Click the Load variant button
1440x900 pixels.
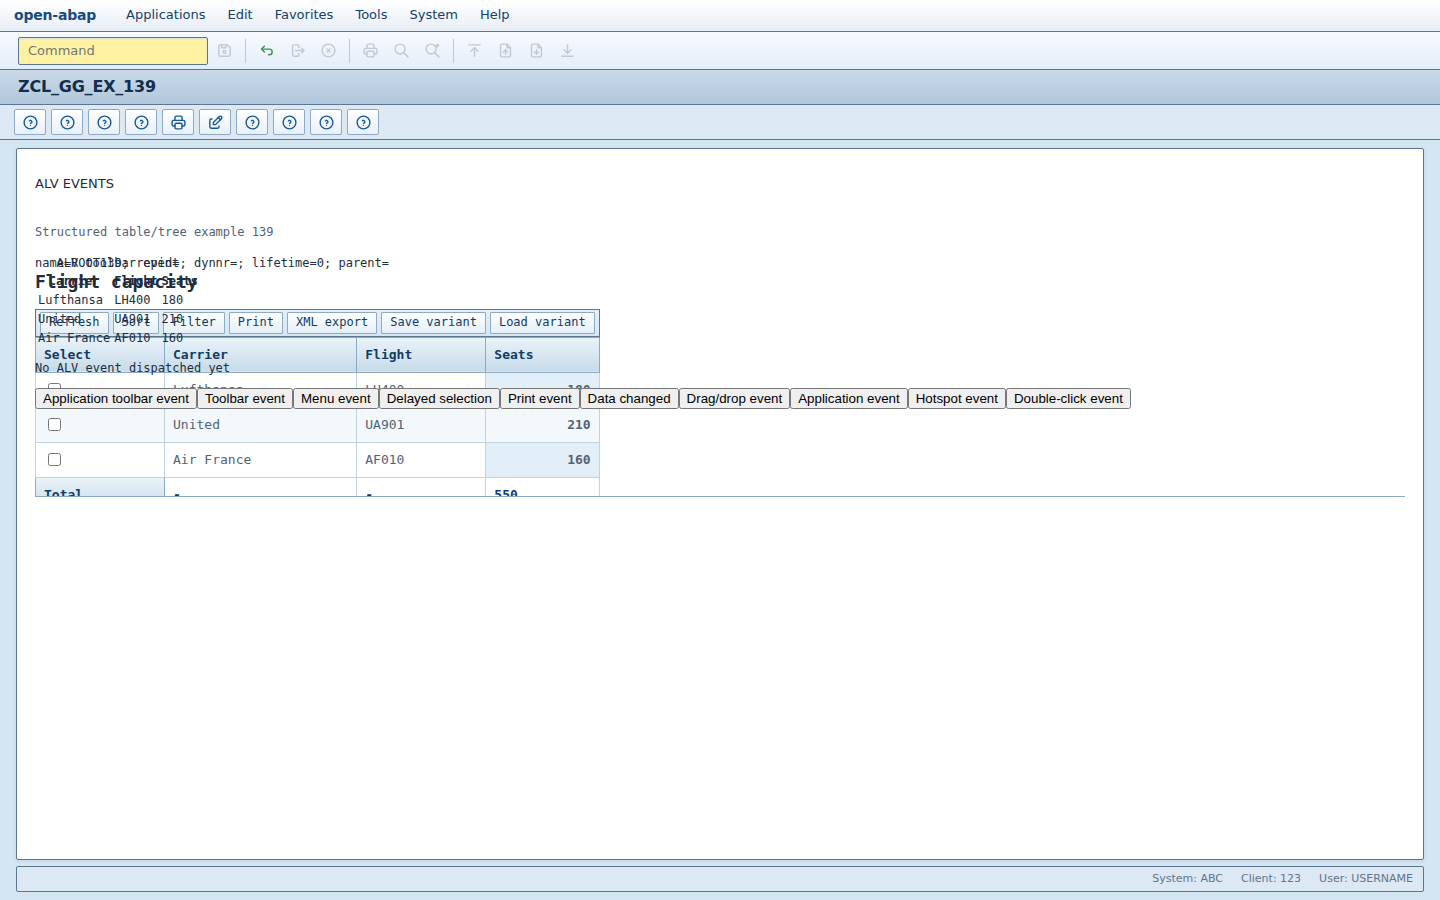[x=542, y=322]
